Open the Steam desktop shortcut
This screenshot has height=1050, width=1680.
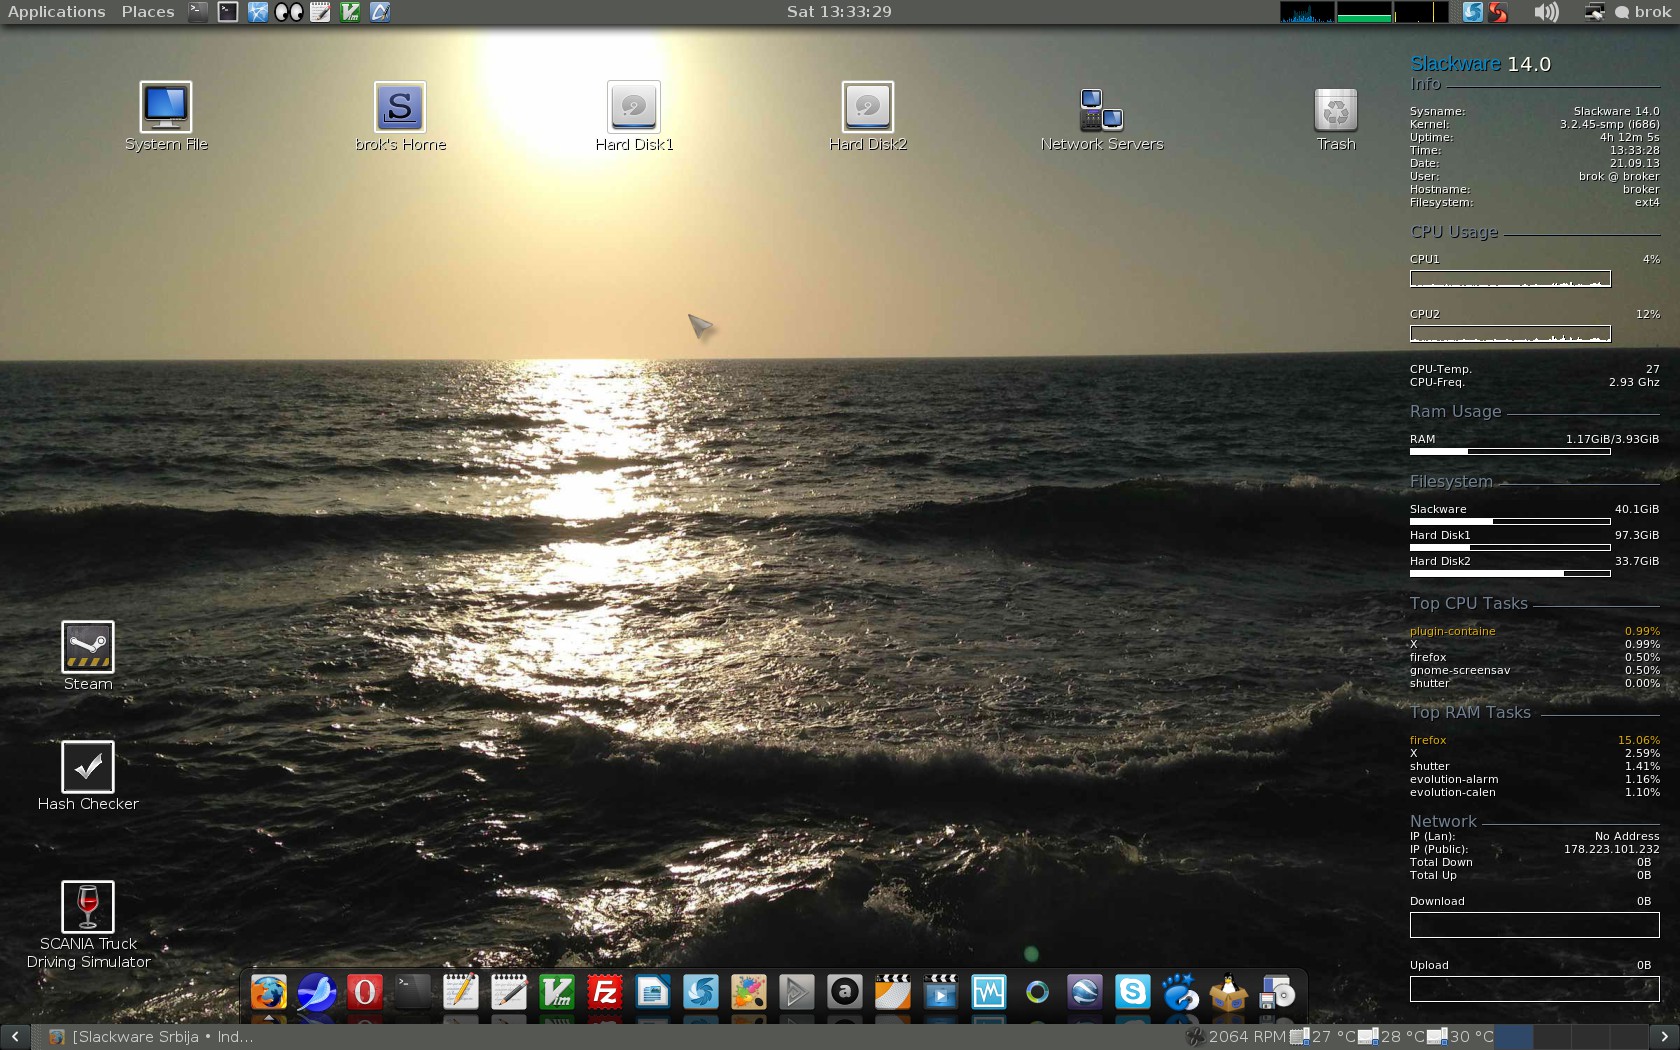(x=88, y=648)
